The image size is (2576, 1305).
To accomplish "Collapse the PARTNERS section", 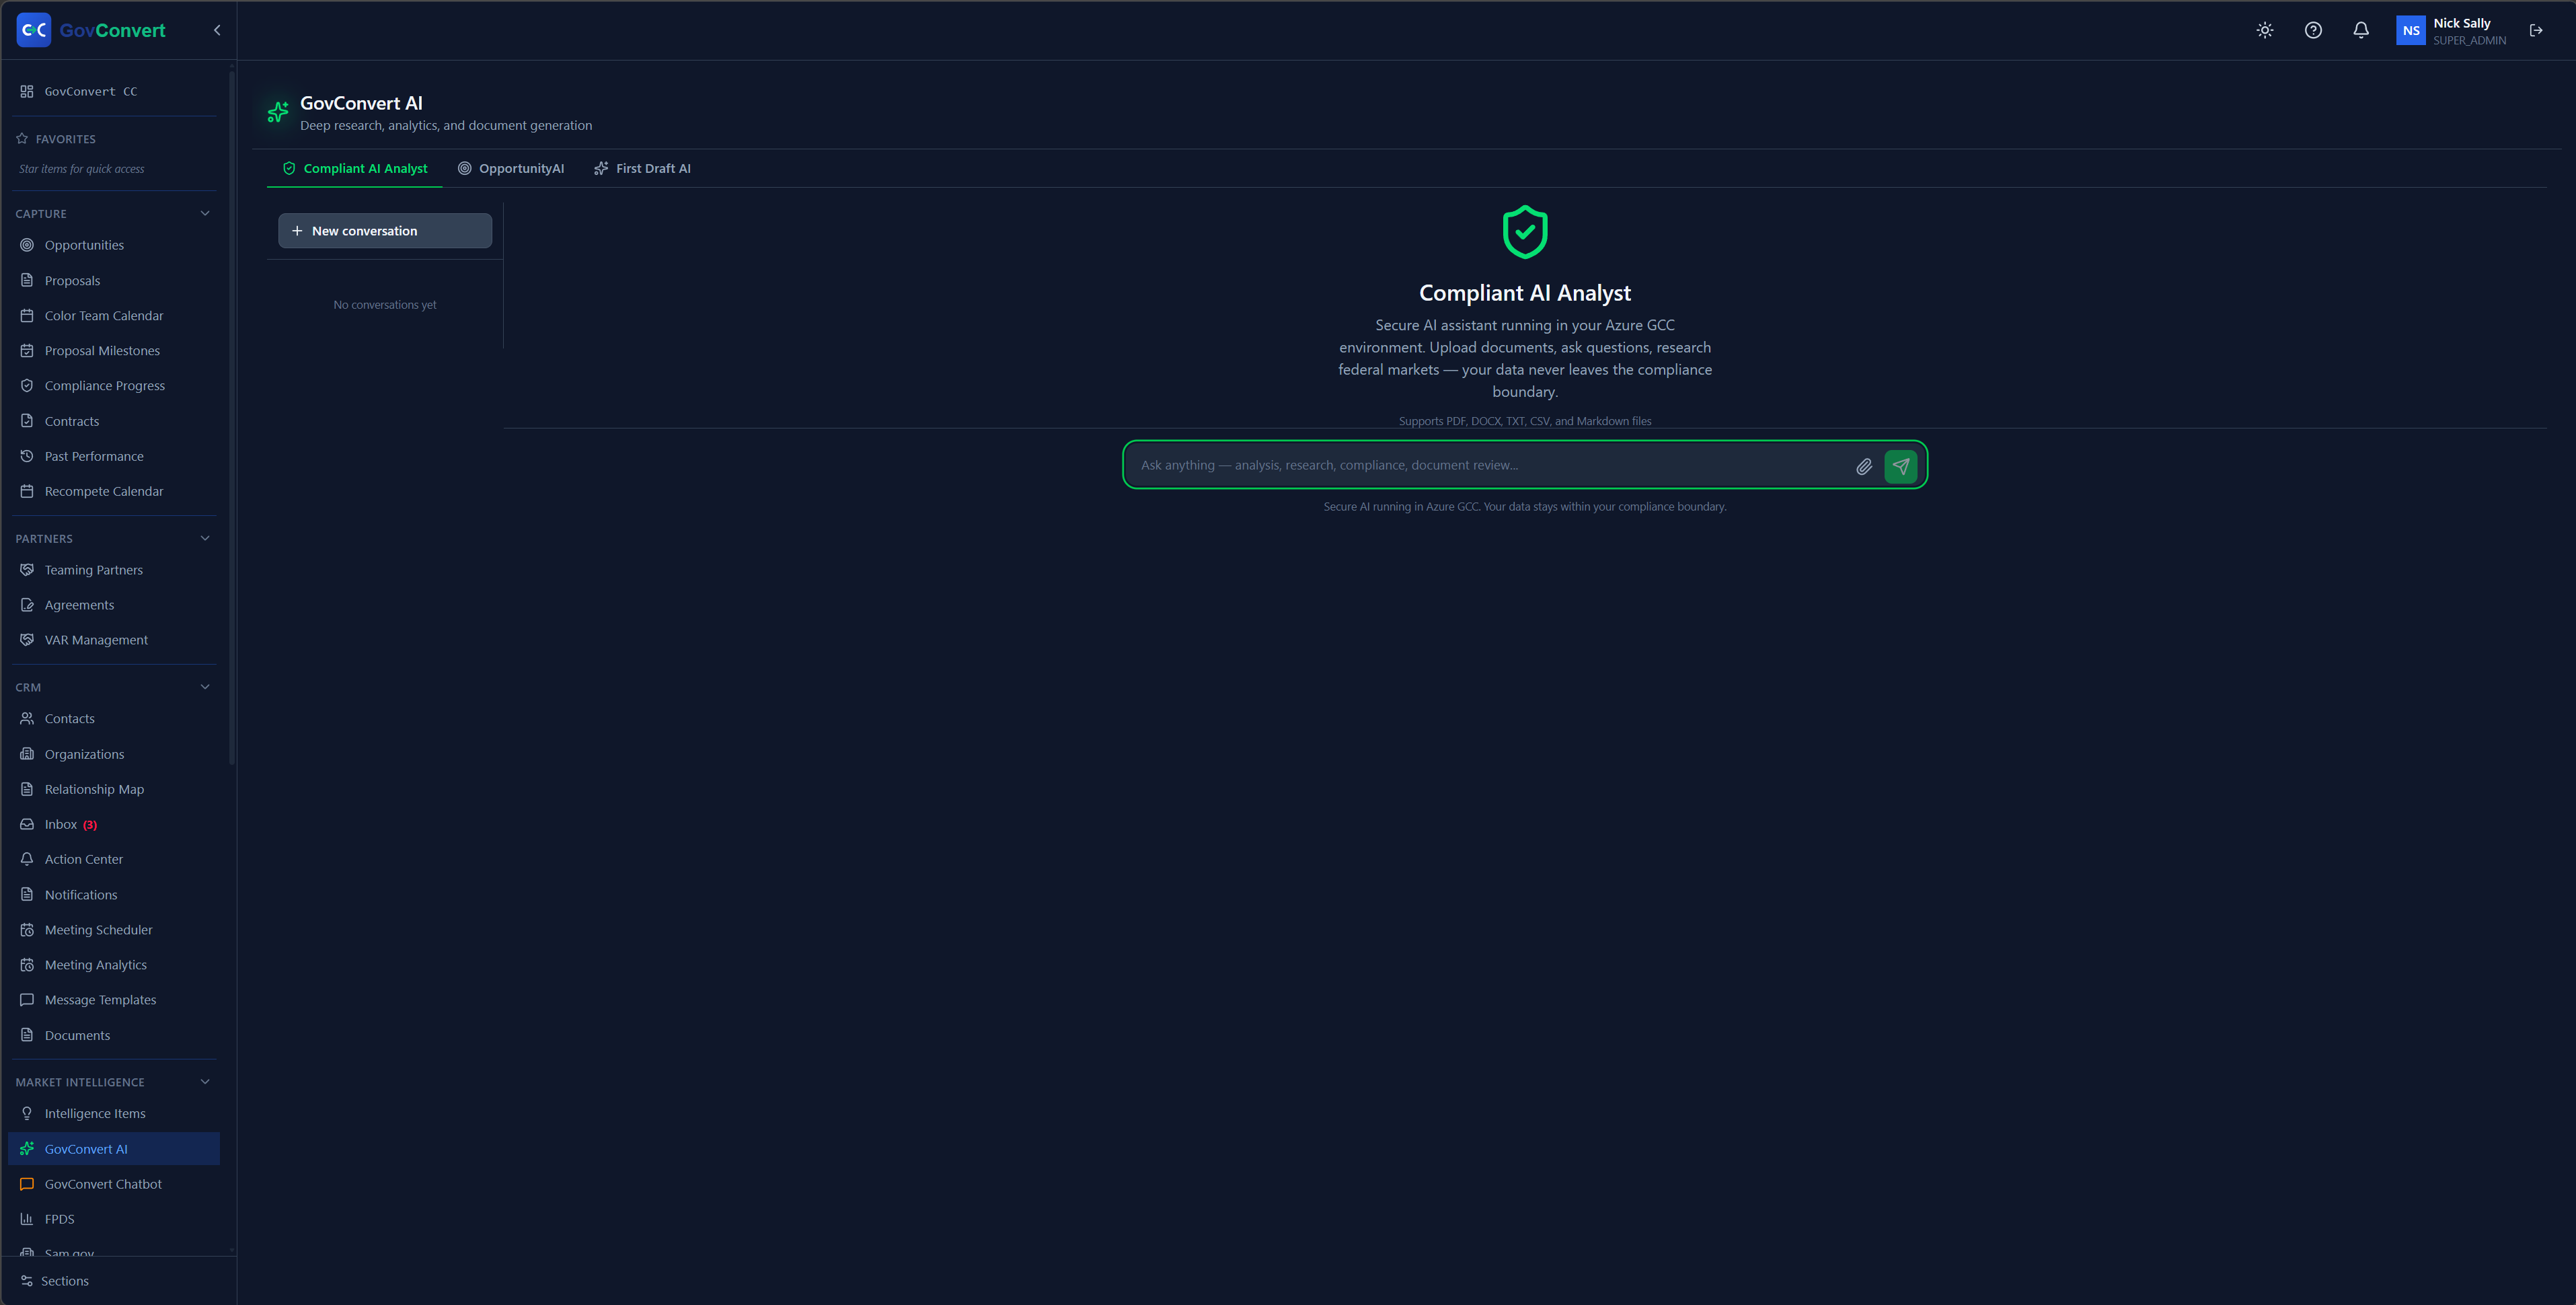I will pos(205,538).
